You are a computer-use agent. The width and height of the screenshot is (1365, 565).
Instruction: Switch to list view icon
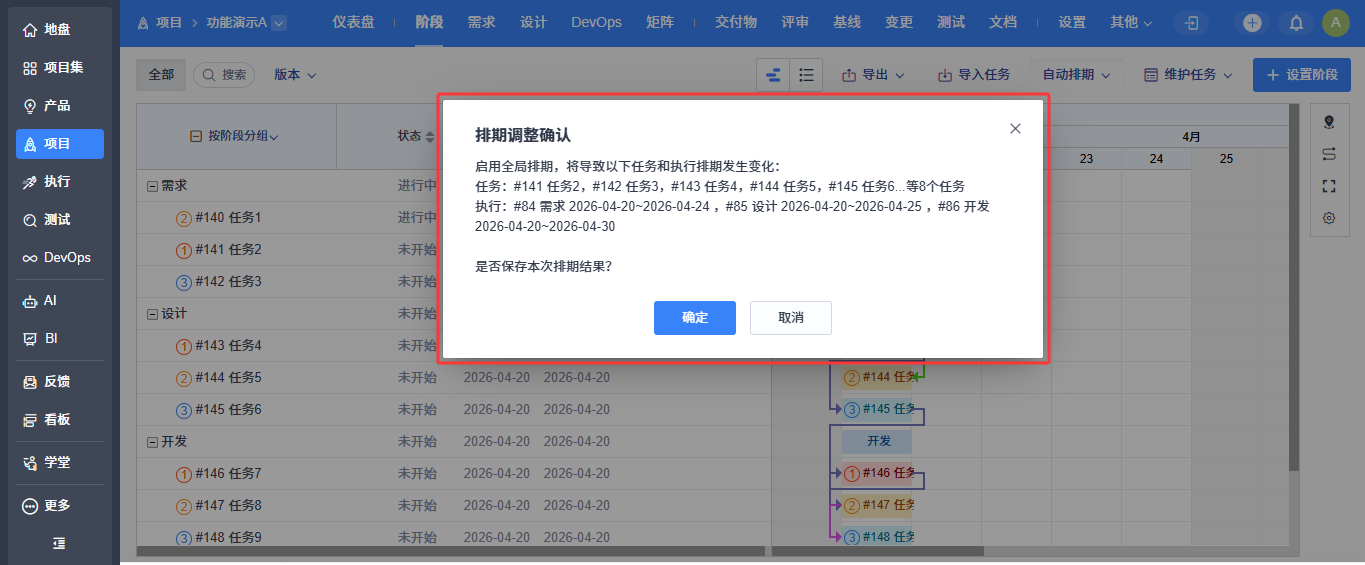(x=806, y=75)
